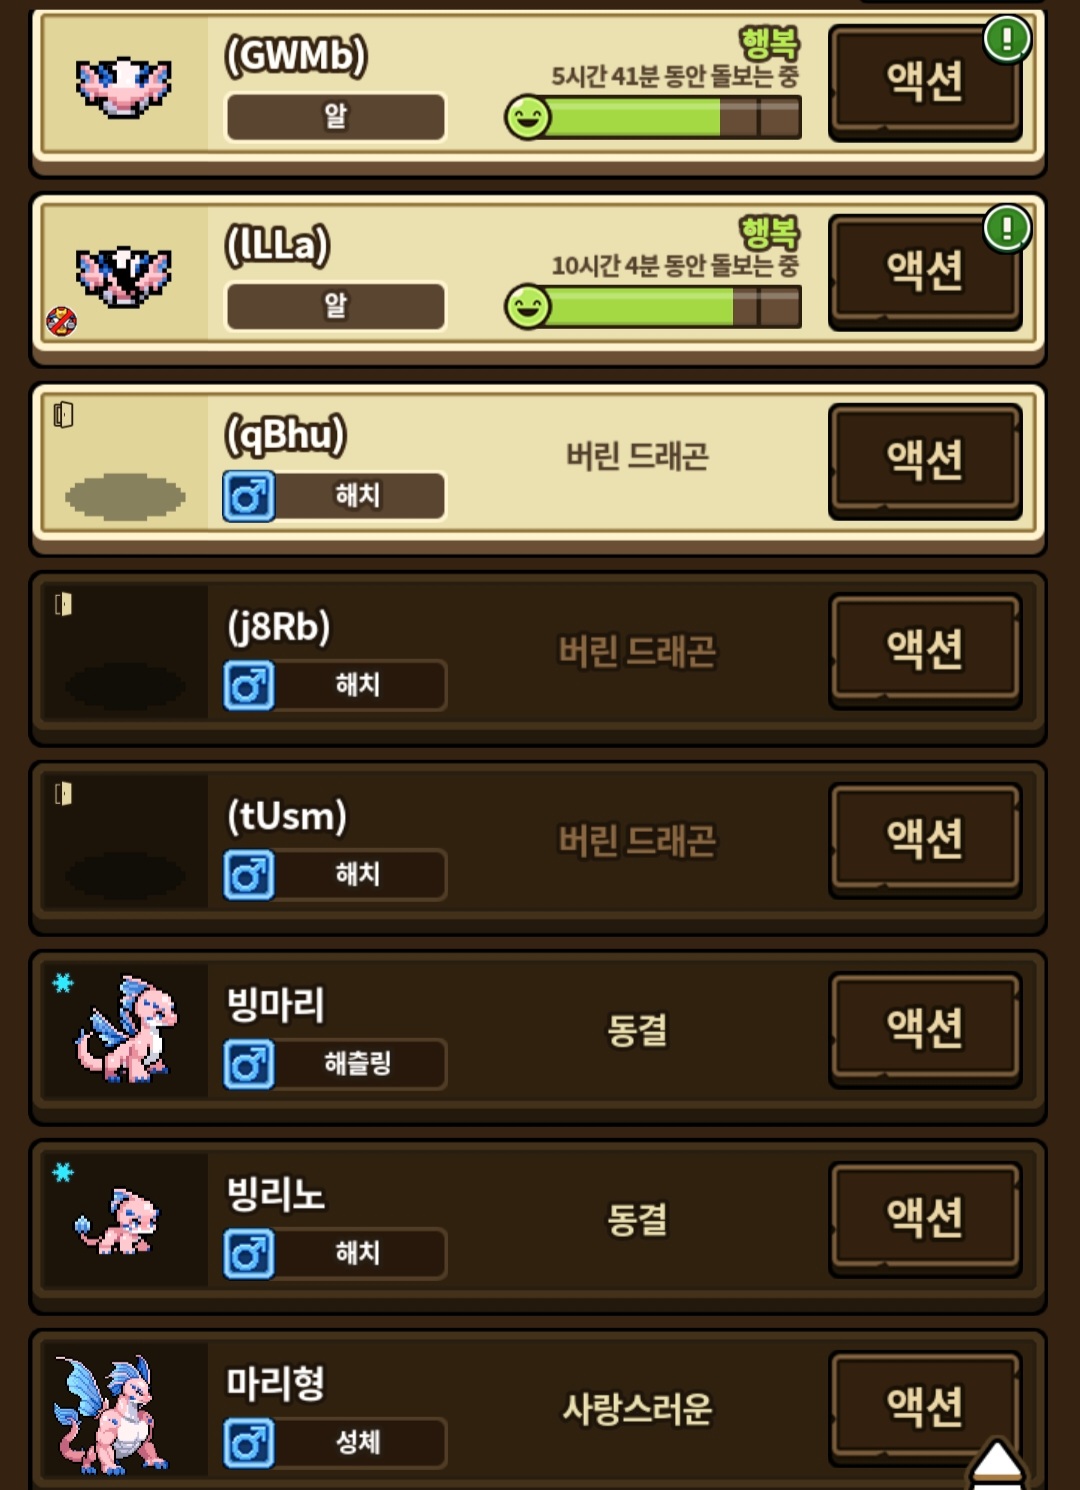Click the frozen snowflake icon on 빙리노
This screenshot has width=1080, height=1490.
63,1171
